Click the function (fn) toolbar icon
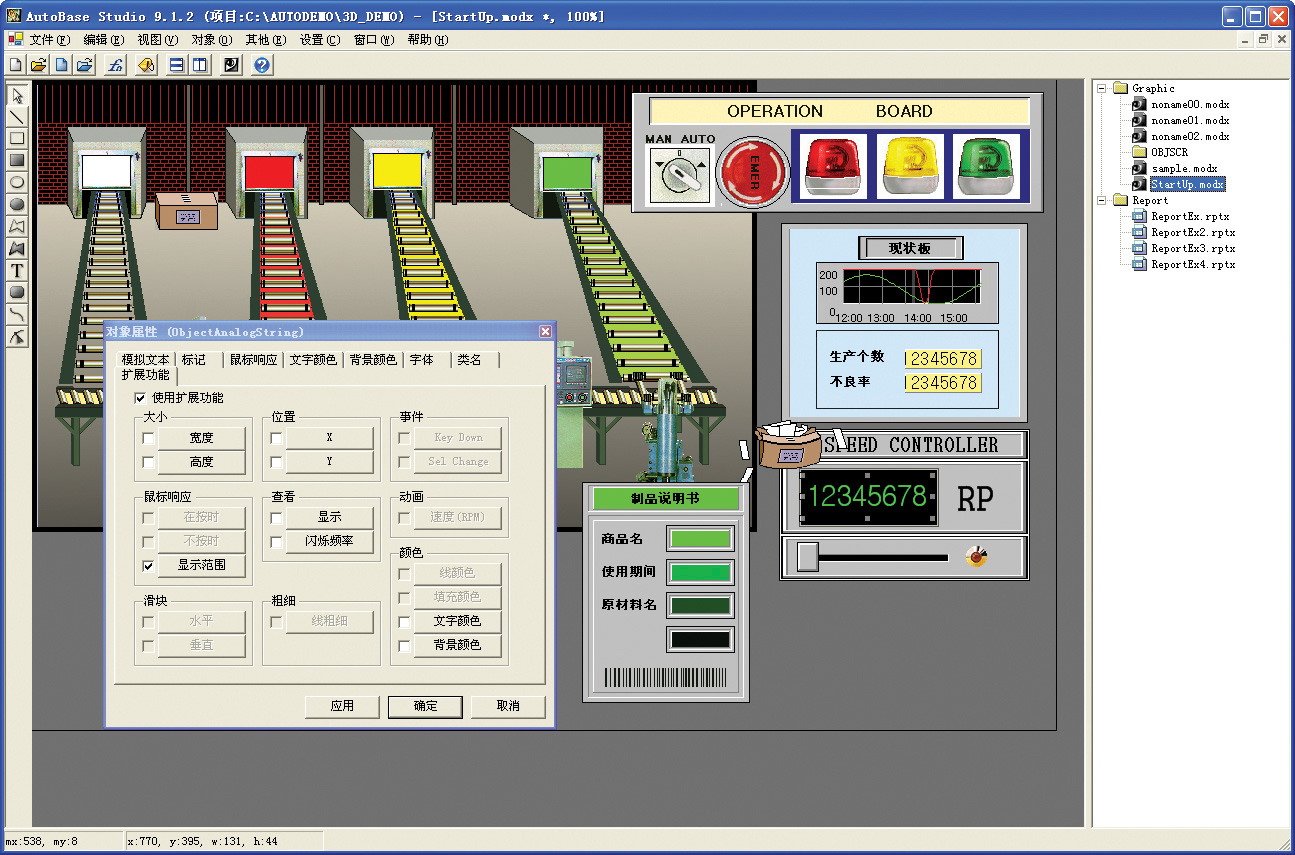The height and width of the screenshot is (855, 1295). pos(115,66)
